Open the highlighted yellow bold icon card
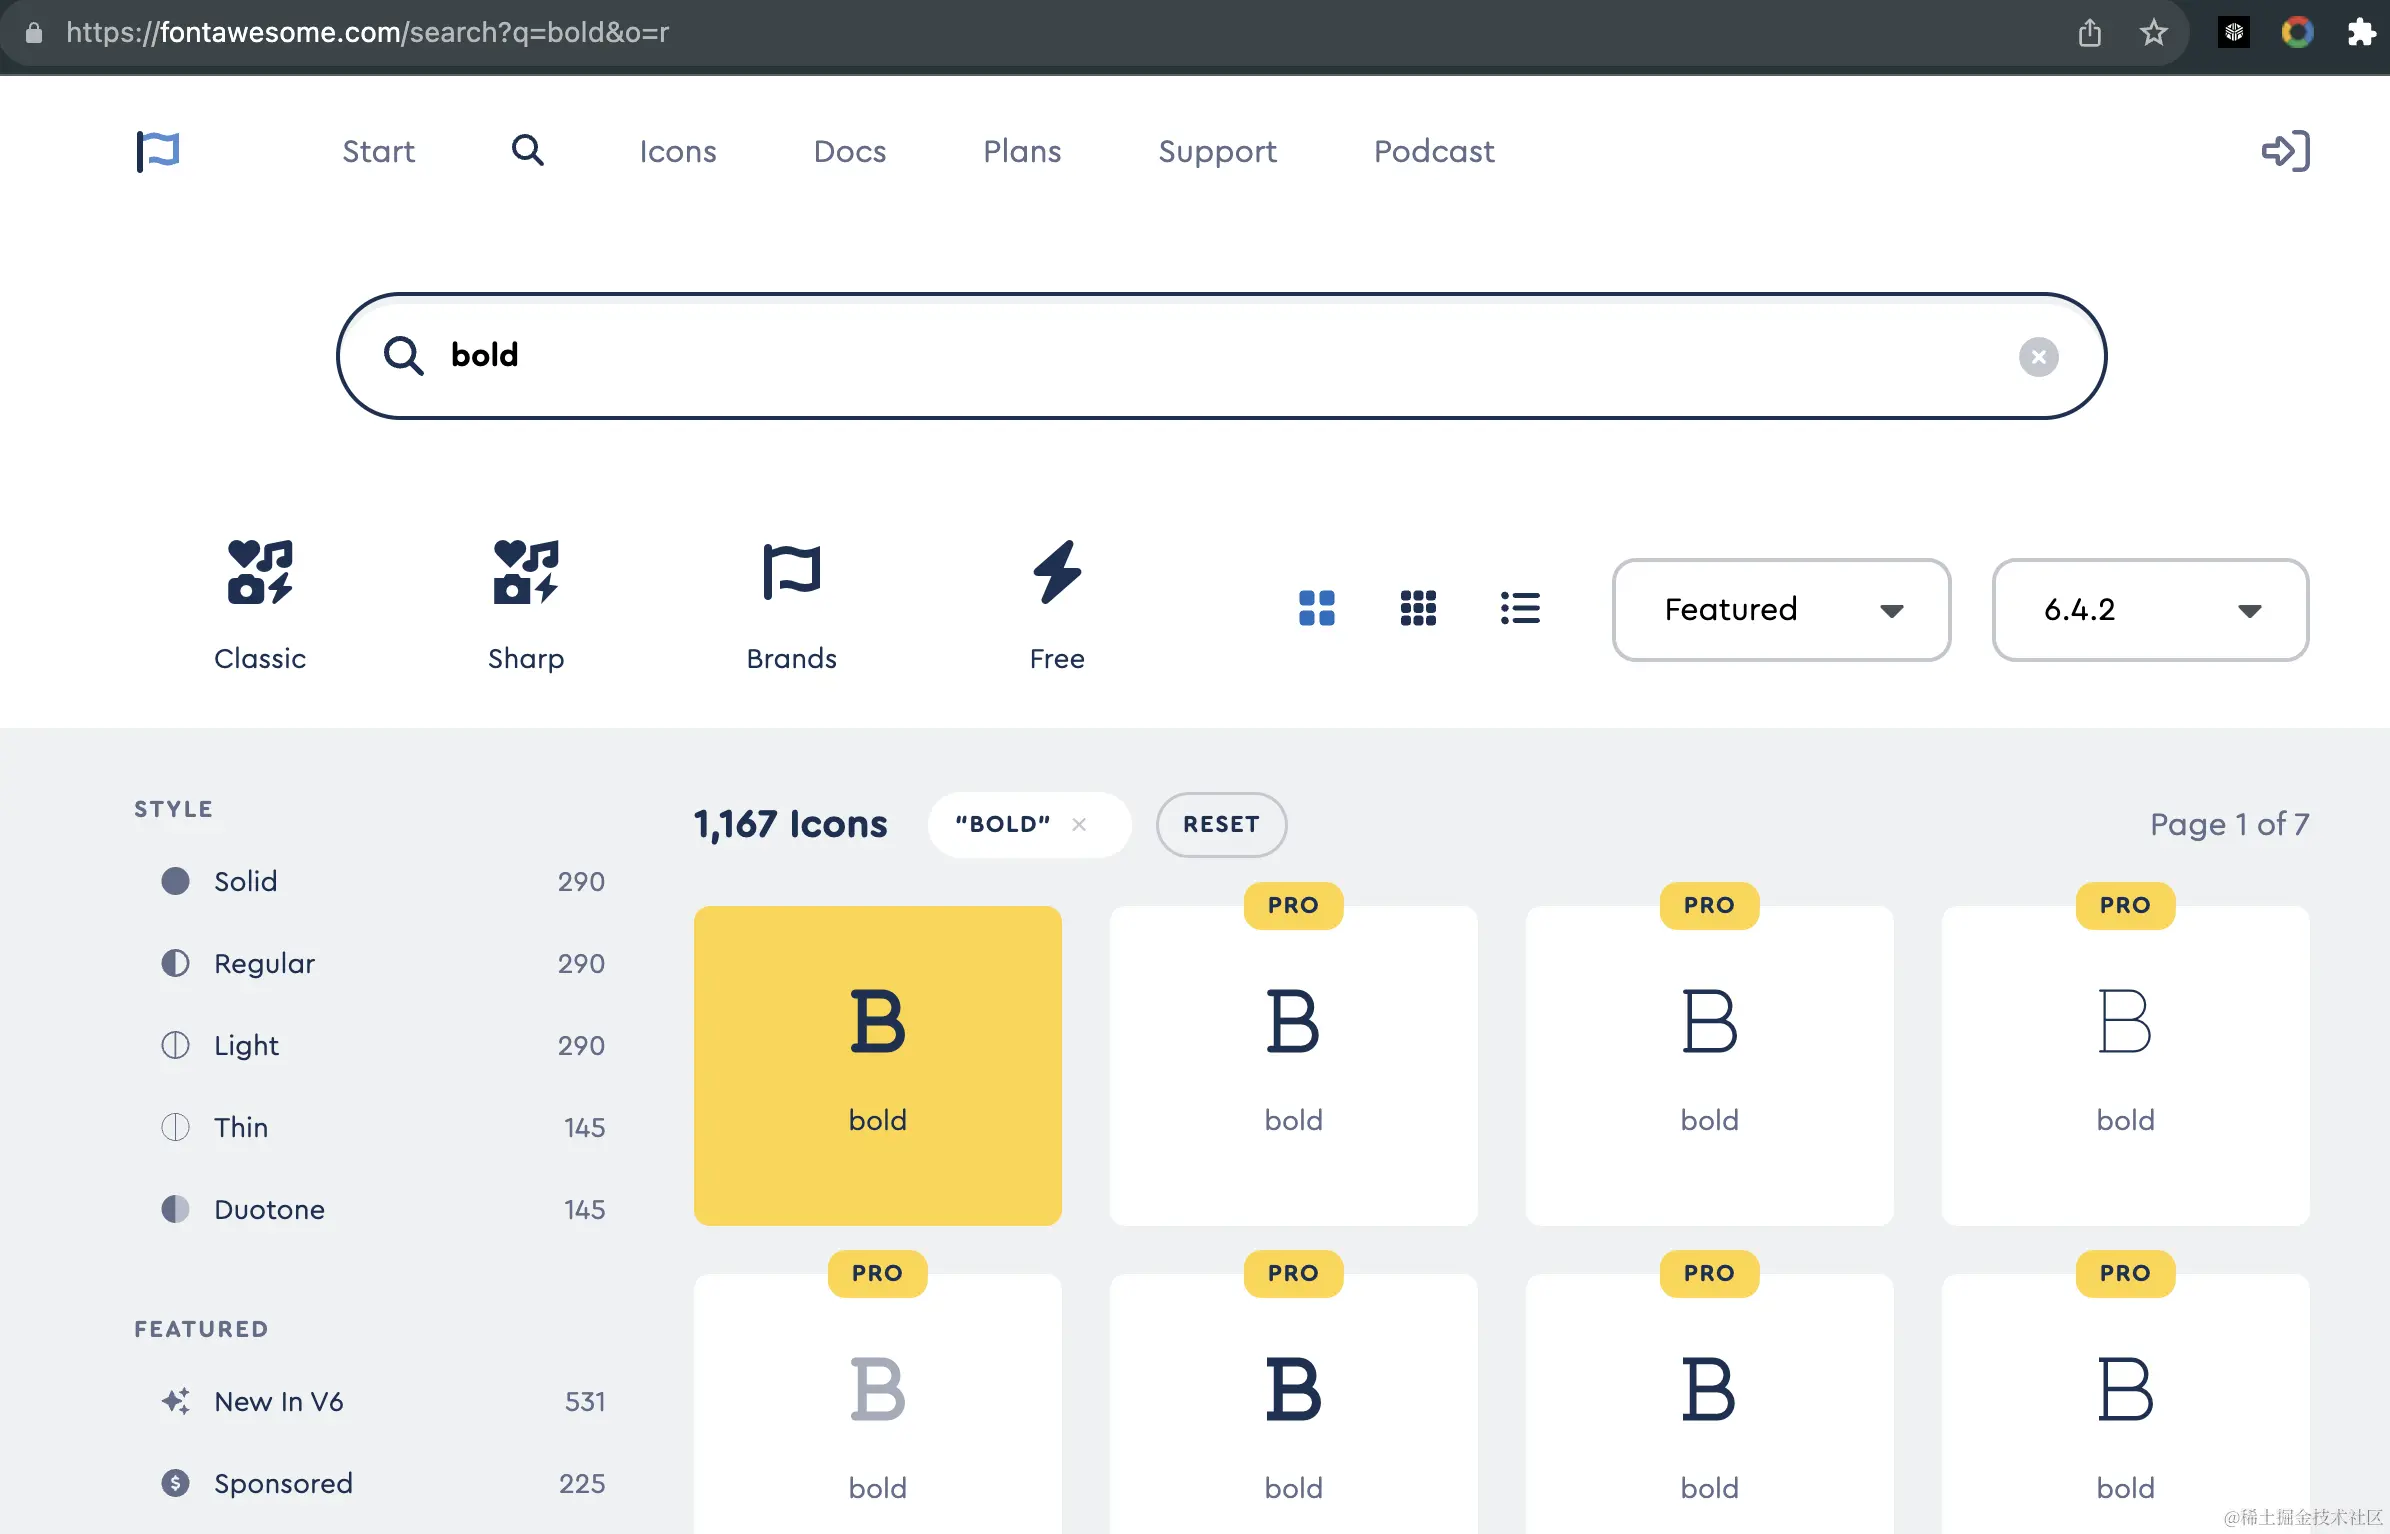 click(877, 1065)
